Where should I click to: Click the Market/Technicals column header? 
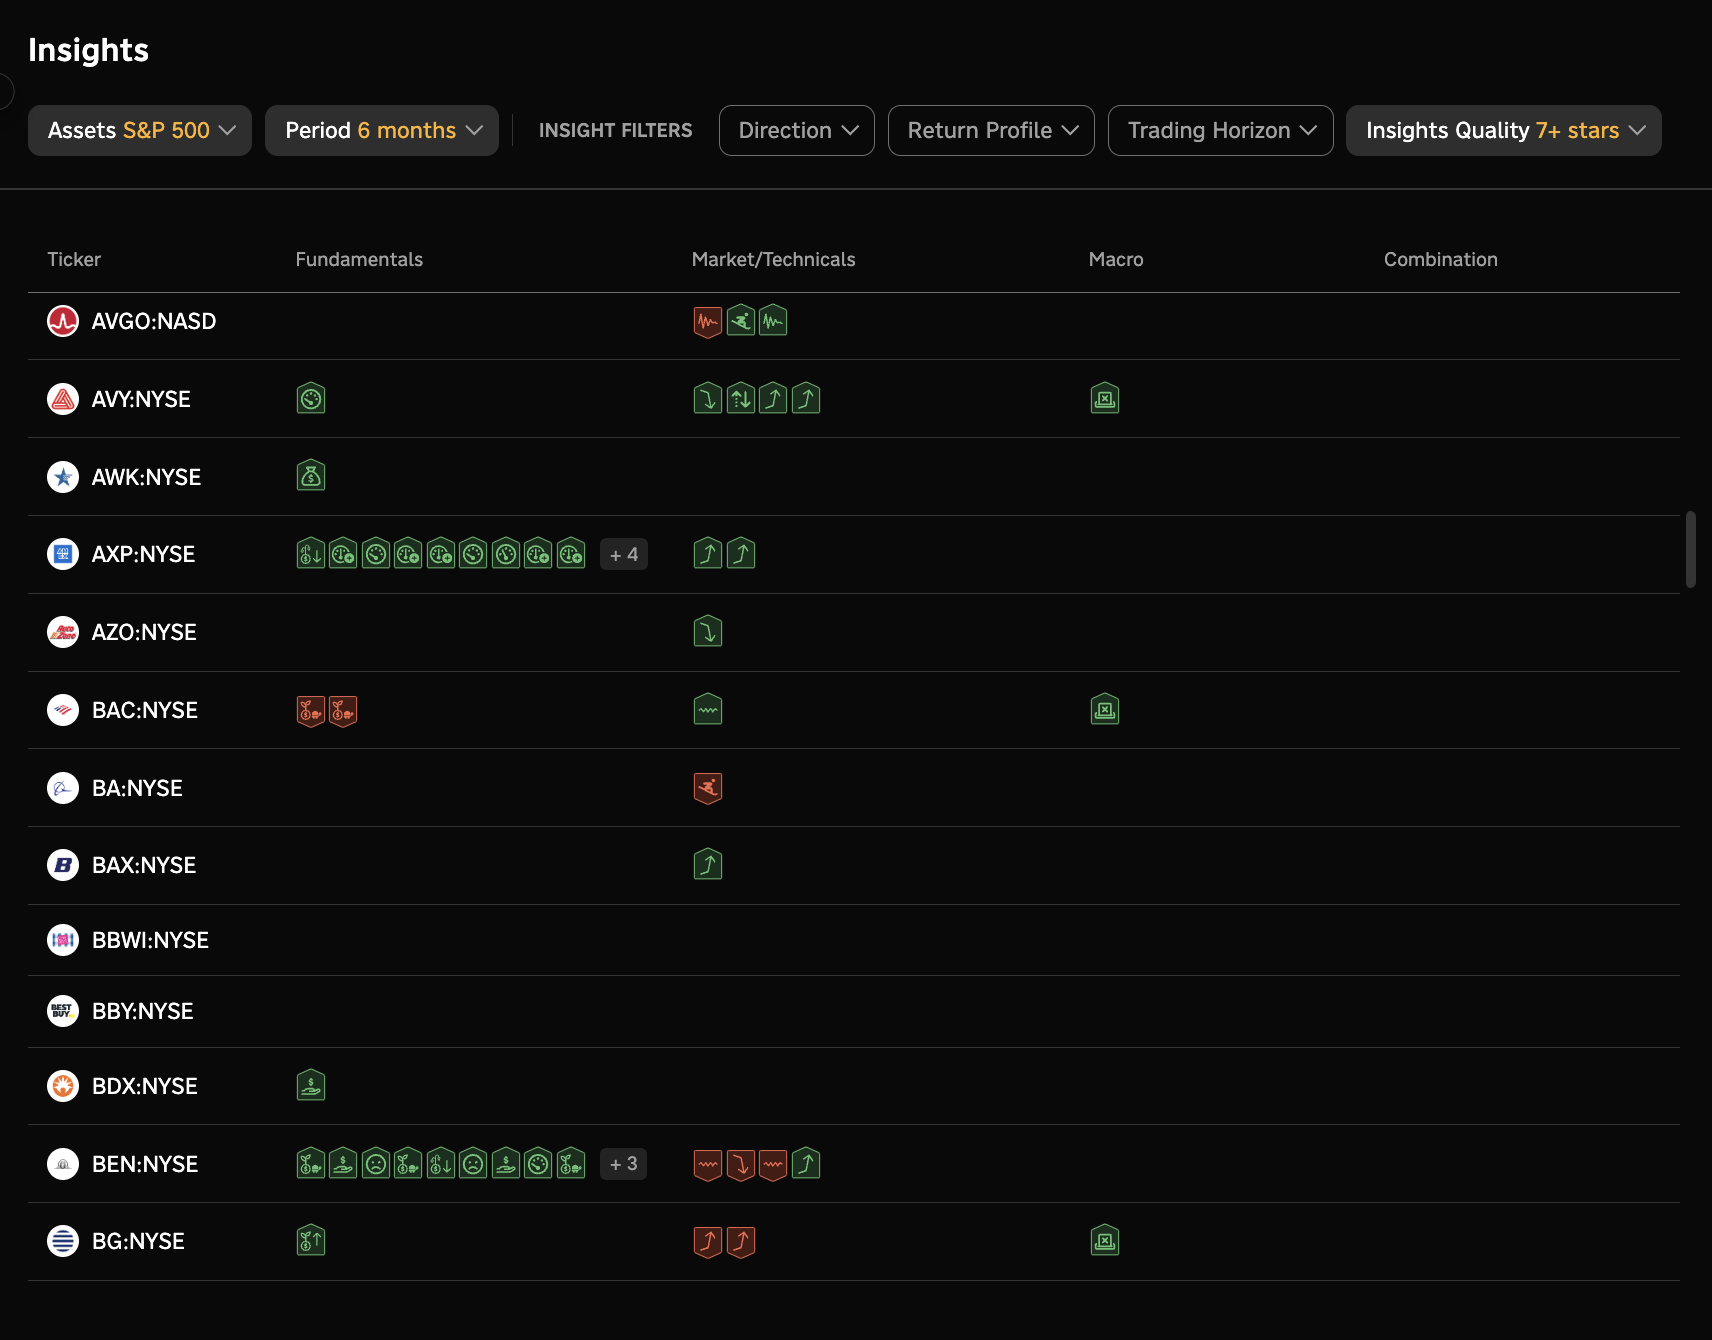click(773, 259)
